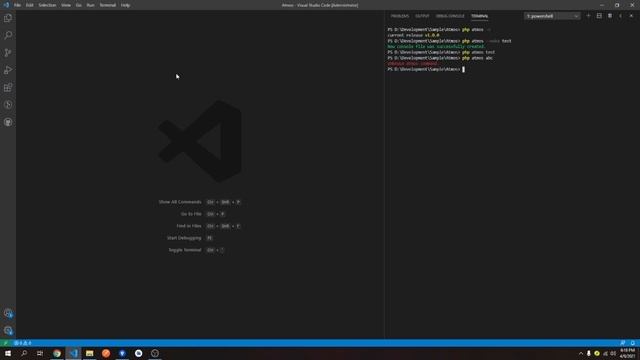The height and width of the screenshot is (360, 640).
Task: Open the Explorer view in activity bar
Action: 8,18
